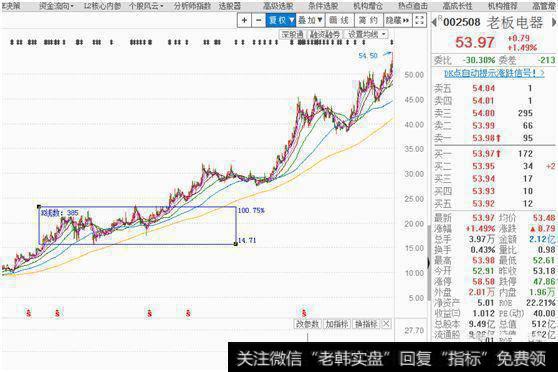Click 换指标 change indicator button
This screenshot has width=558, height=372.
coord(366,324)
